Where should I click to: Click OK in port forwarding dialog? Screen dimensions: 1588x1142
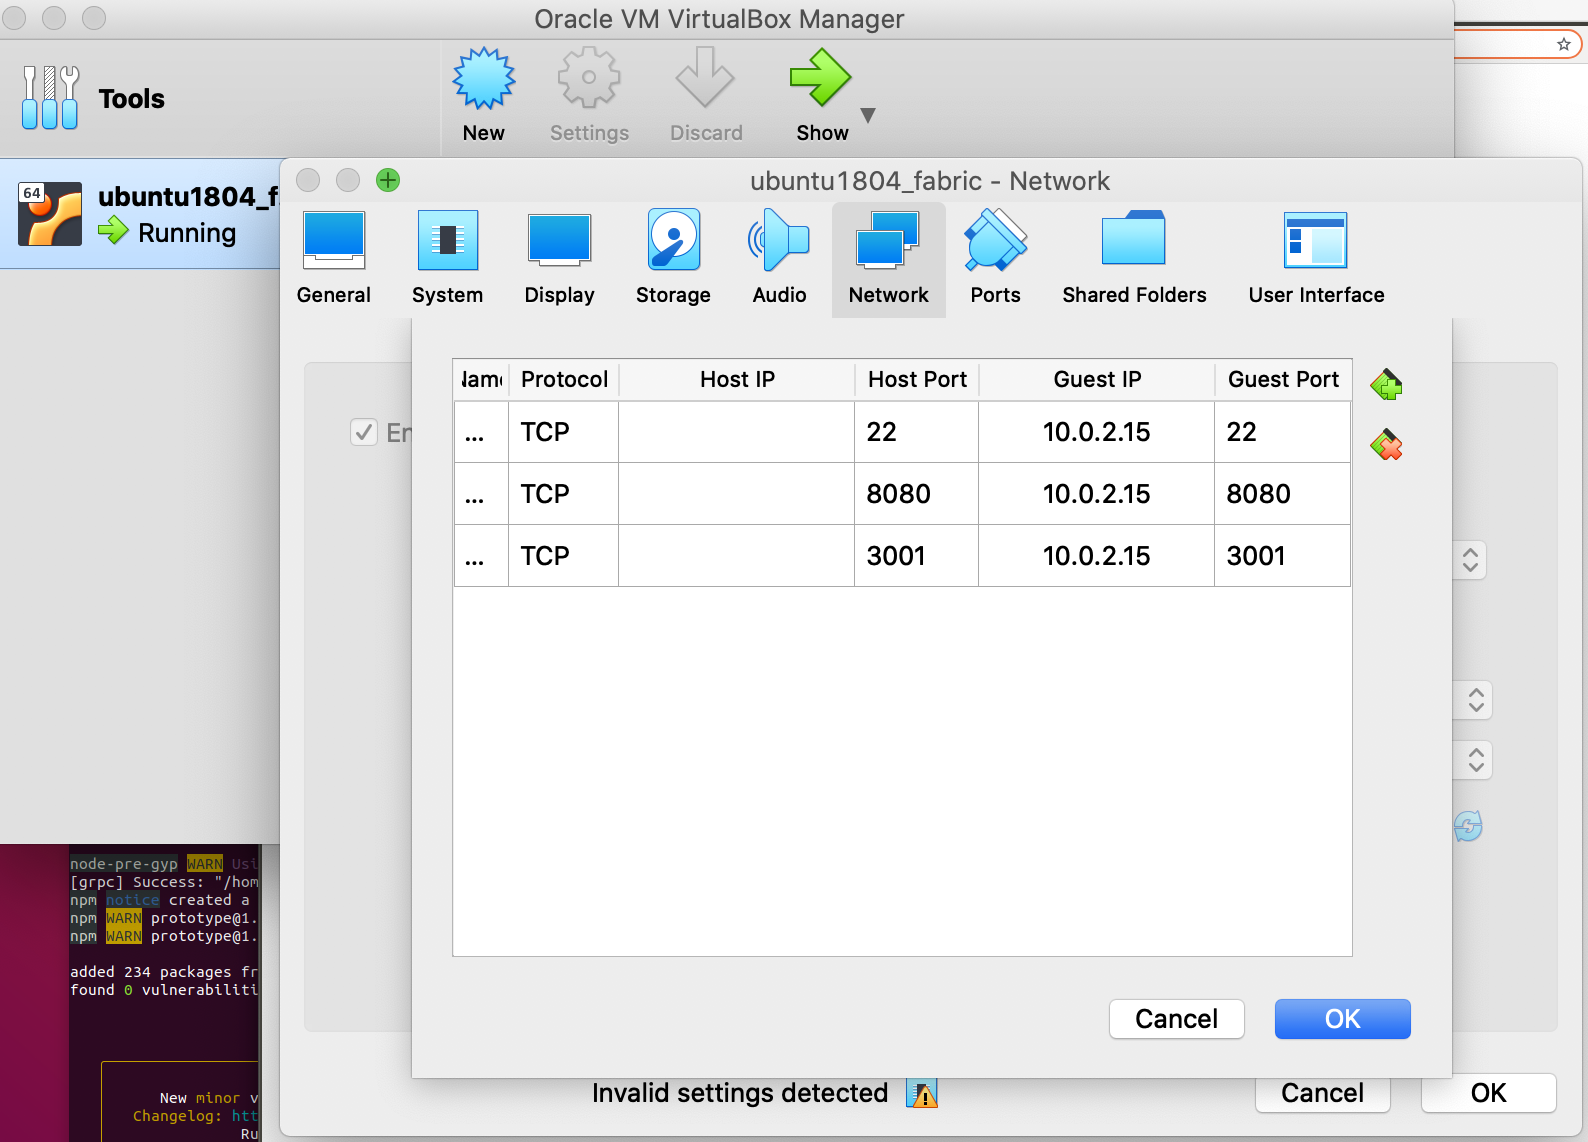1343,1019
